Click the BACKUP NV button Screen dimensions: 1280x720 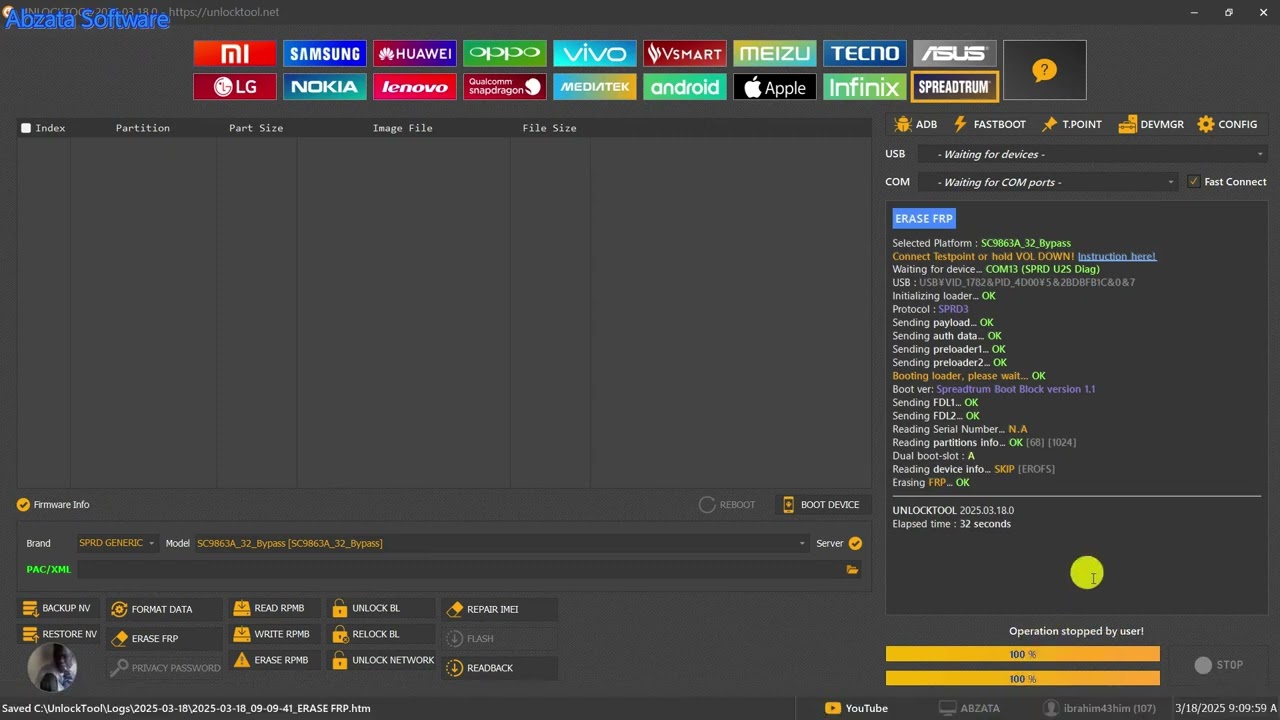(x=58, y=608)
